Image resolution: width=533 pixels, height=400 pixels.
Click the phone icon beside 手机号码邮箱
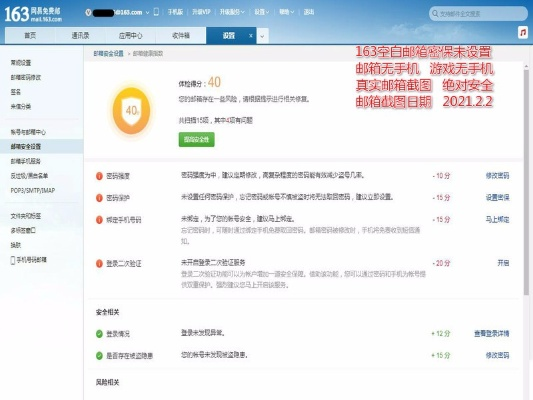[x=13, y=260]
